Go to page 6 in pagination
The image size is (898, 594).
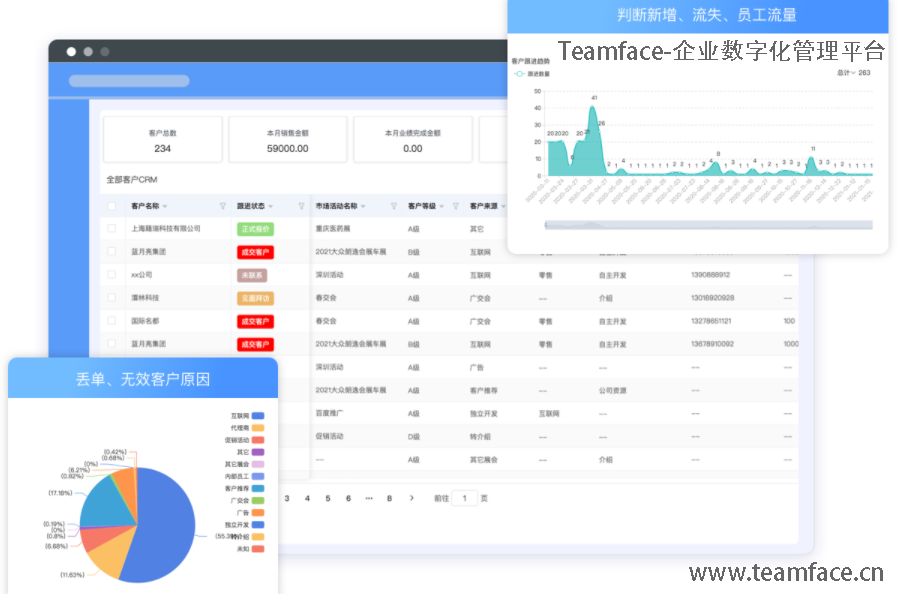point(348,498)
